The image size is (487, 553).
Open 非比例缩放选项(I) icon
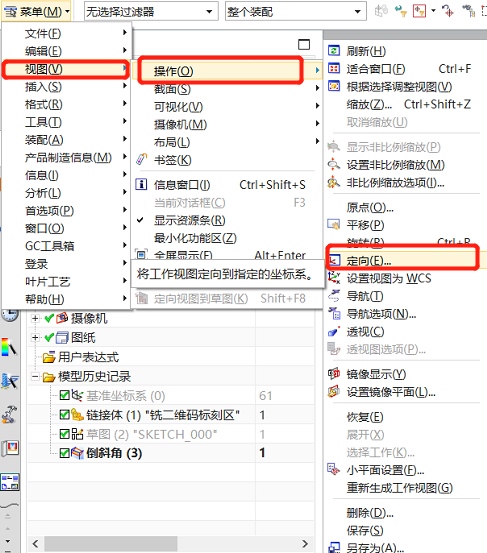(334, 182)
